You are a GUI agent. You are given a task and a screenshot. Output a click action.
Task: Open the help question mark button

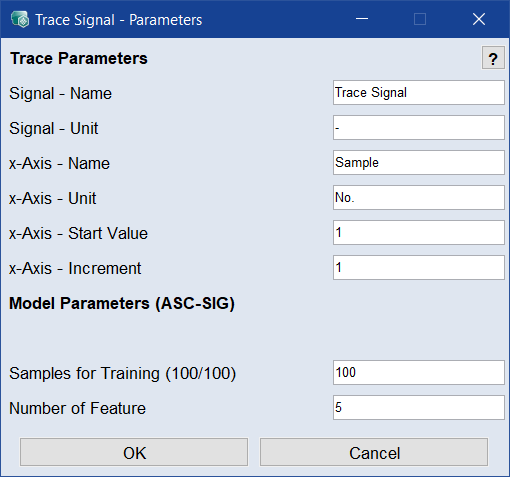pos(493,58)
